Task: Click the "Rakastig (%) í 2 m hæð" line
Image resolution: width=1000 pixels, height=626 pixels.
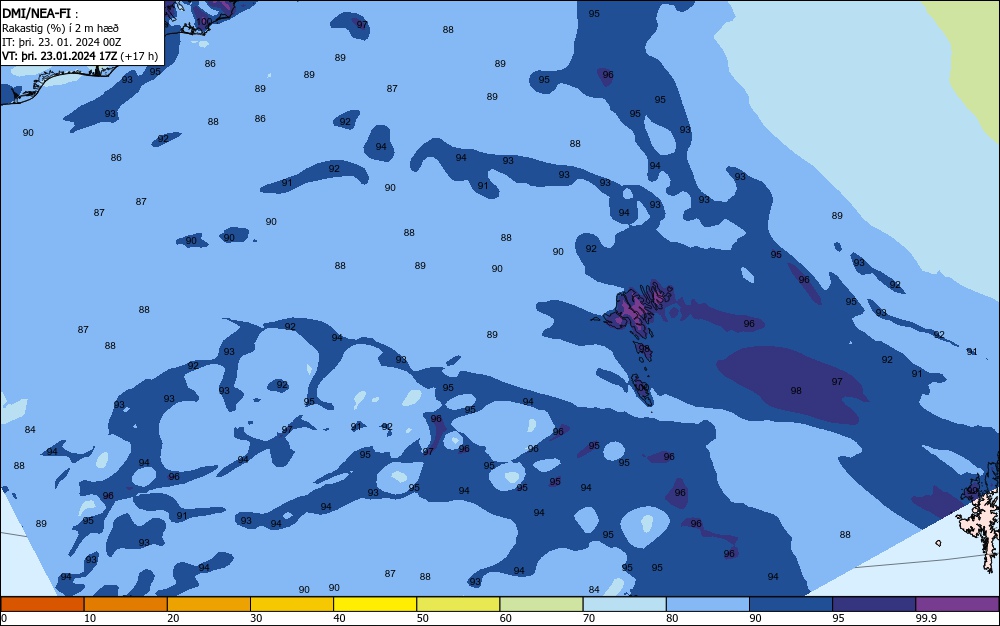Action: (x=60, y=28)
